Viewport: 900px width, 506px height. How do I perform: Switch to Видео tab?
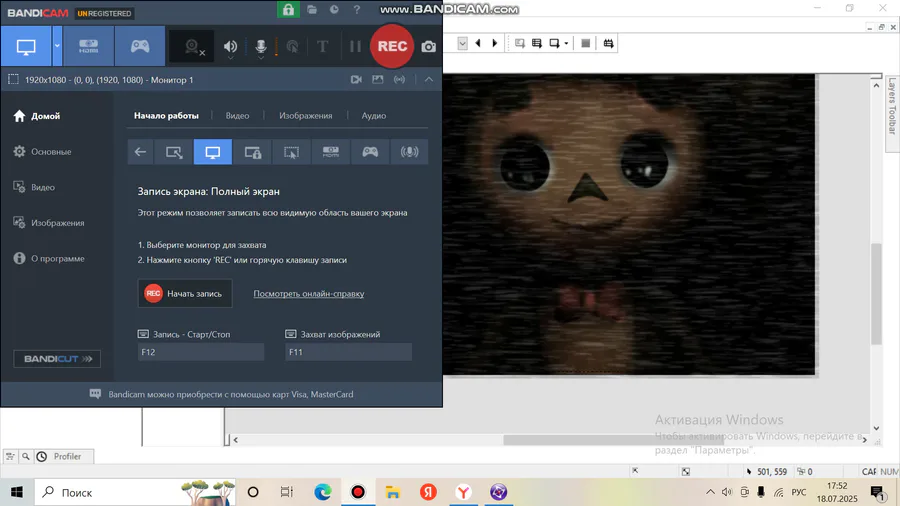point(237,115)
